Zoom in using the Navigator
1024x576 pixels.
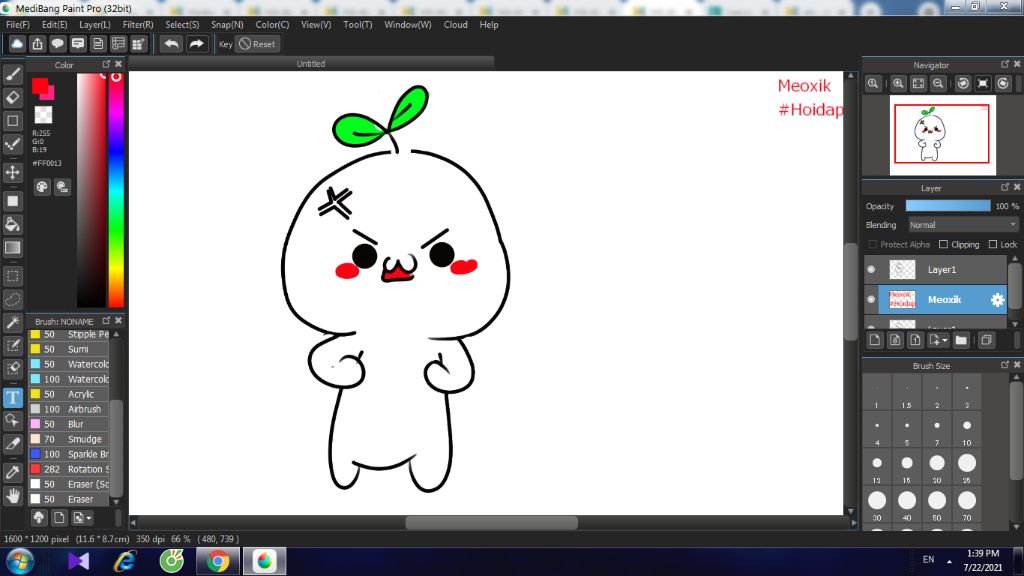[x=899, y=84]
